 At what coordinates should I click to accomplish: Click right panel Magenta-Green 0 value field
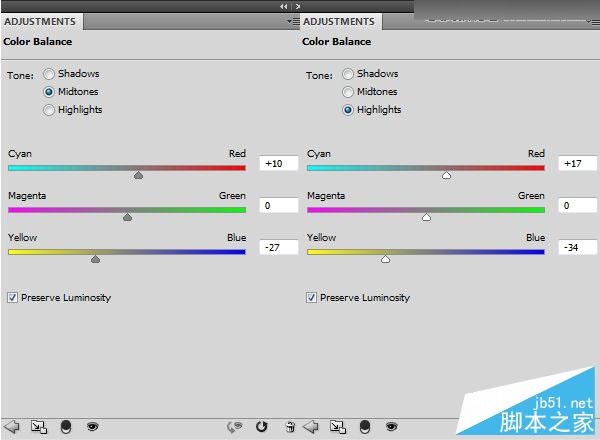click(577, 205)
